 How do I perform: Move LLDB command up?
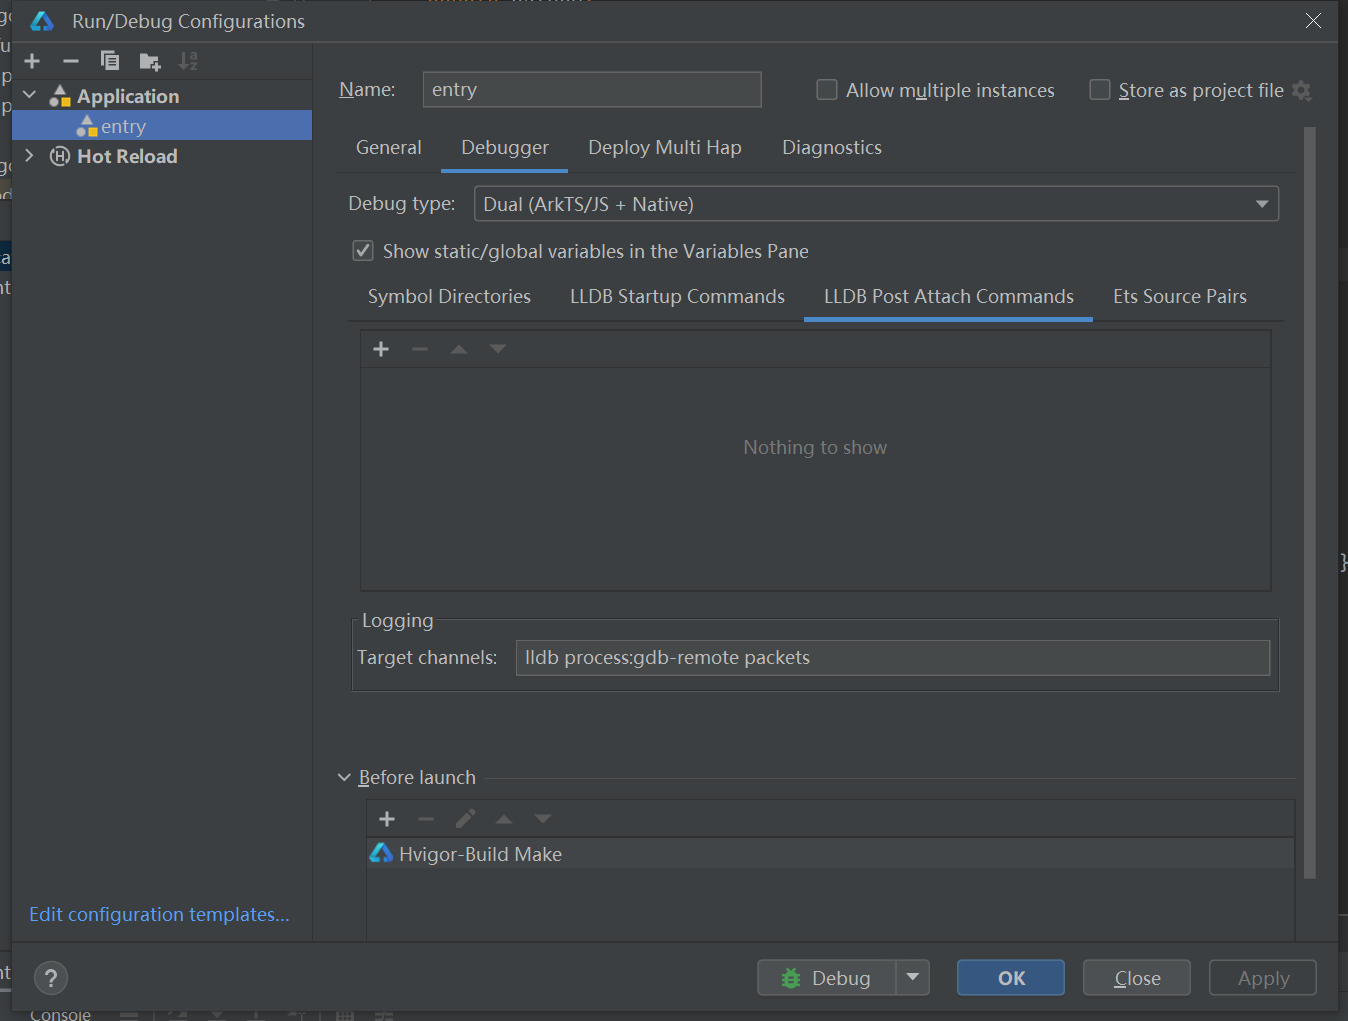click(x=459, y=349)
